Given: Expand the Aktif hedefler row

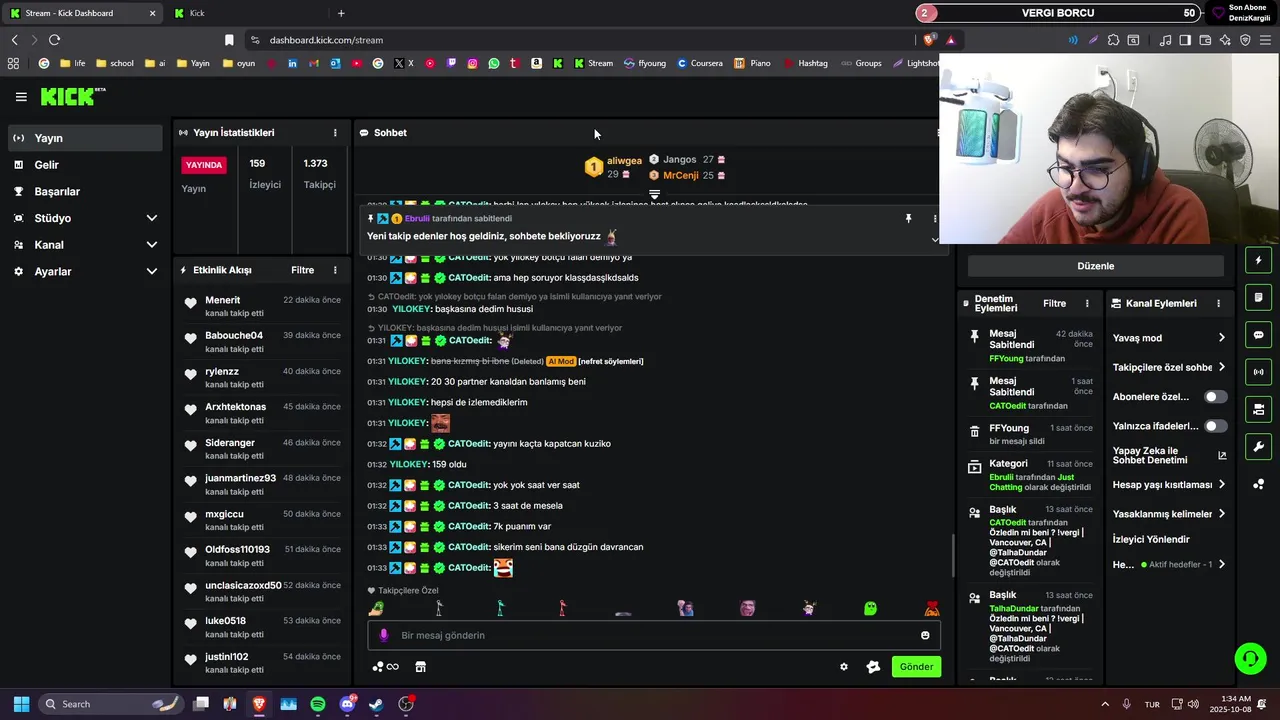Looking at the screenshot, I should coord(1169,564).
